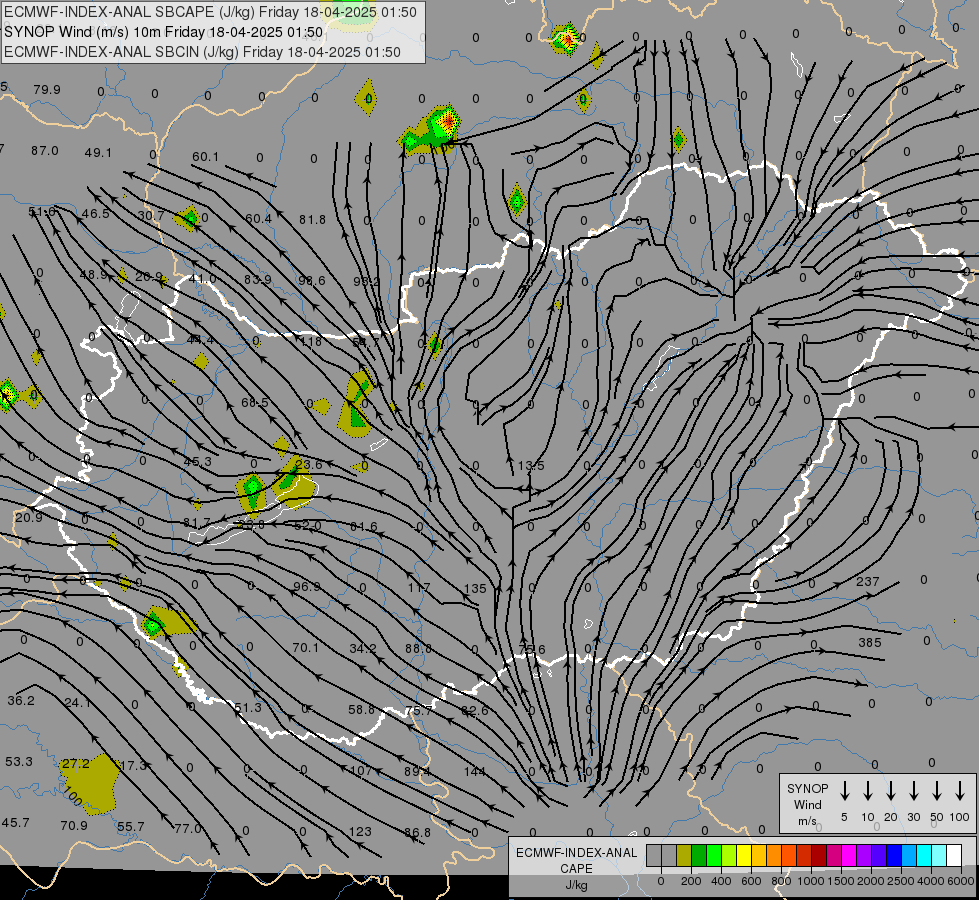The image size is (979, 900).
Task: Click the map value 86.8
Action: [417, 833]
